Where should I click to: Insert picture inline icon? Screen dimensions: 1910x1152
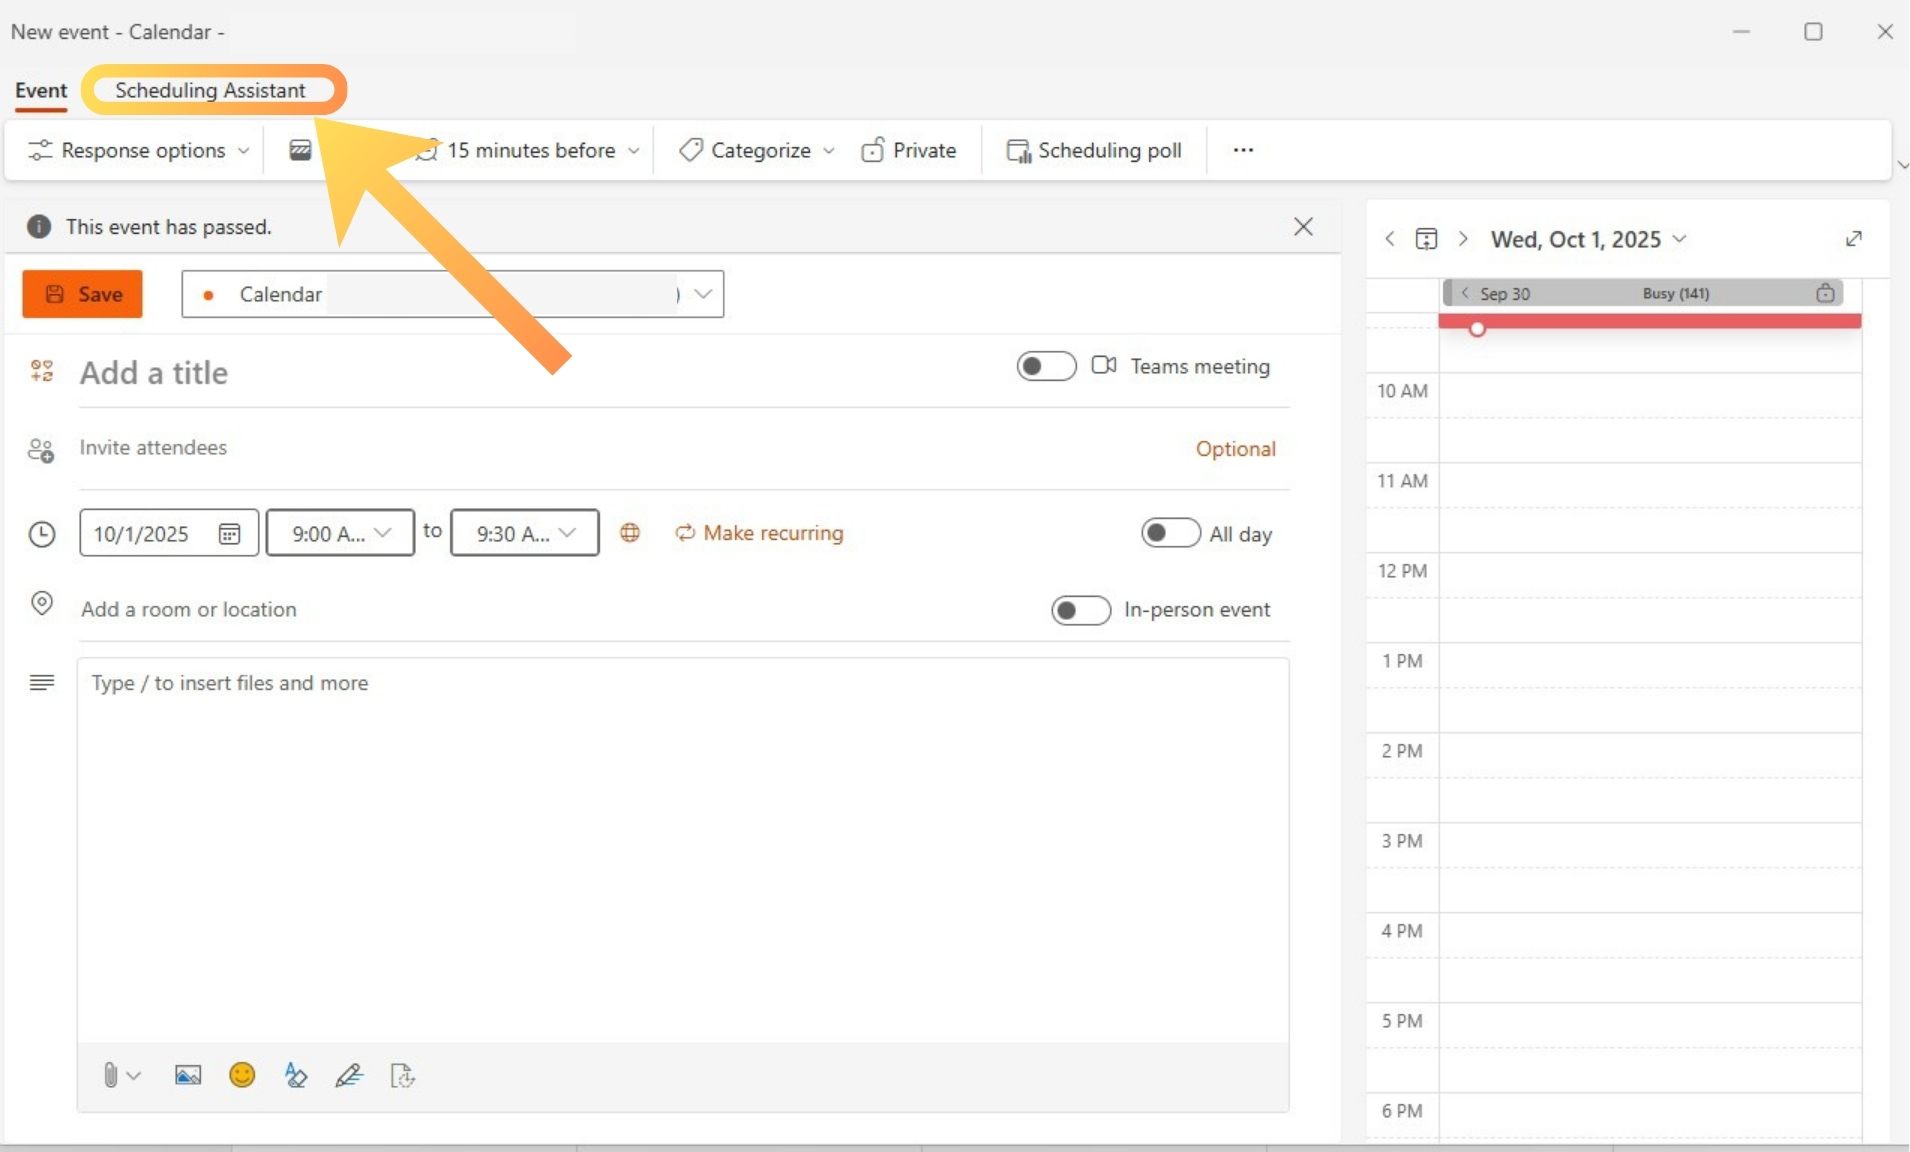coord(188,1075)
